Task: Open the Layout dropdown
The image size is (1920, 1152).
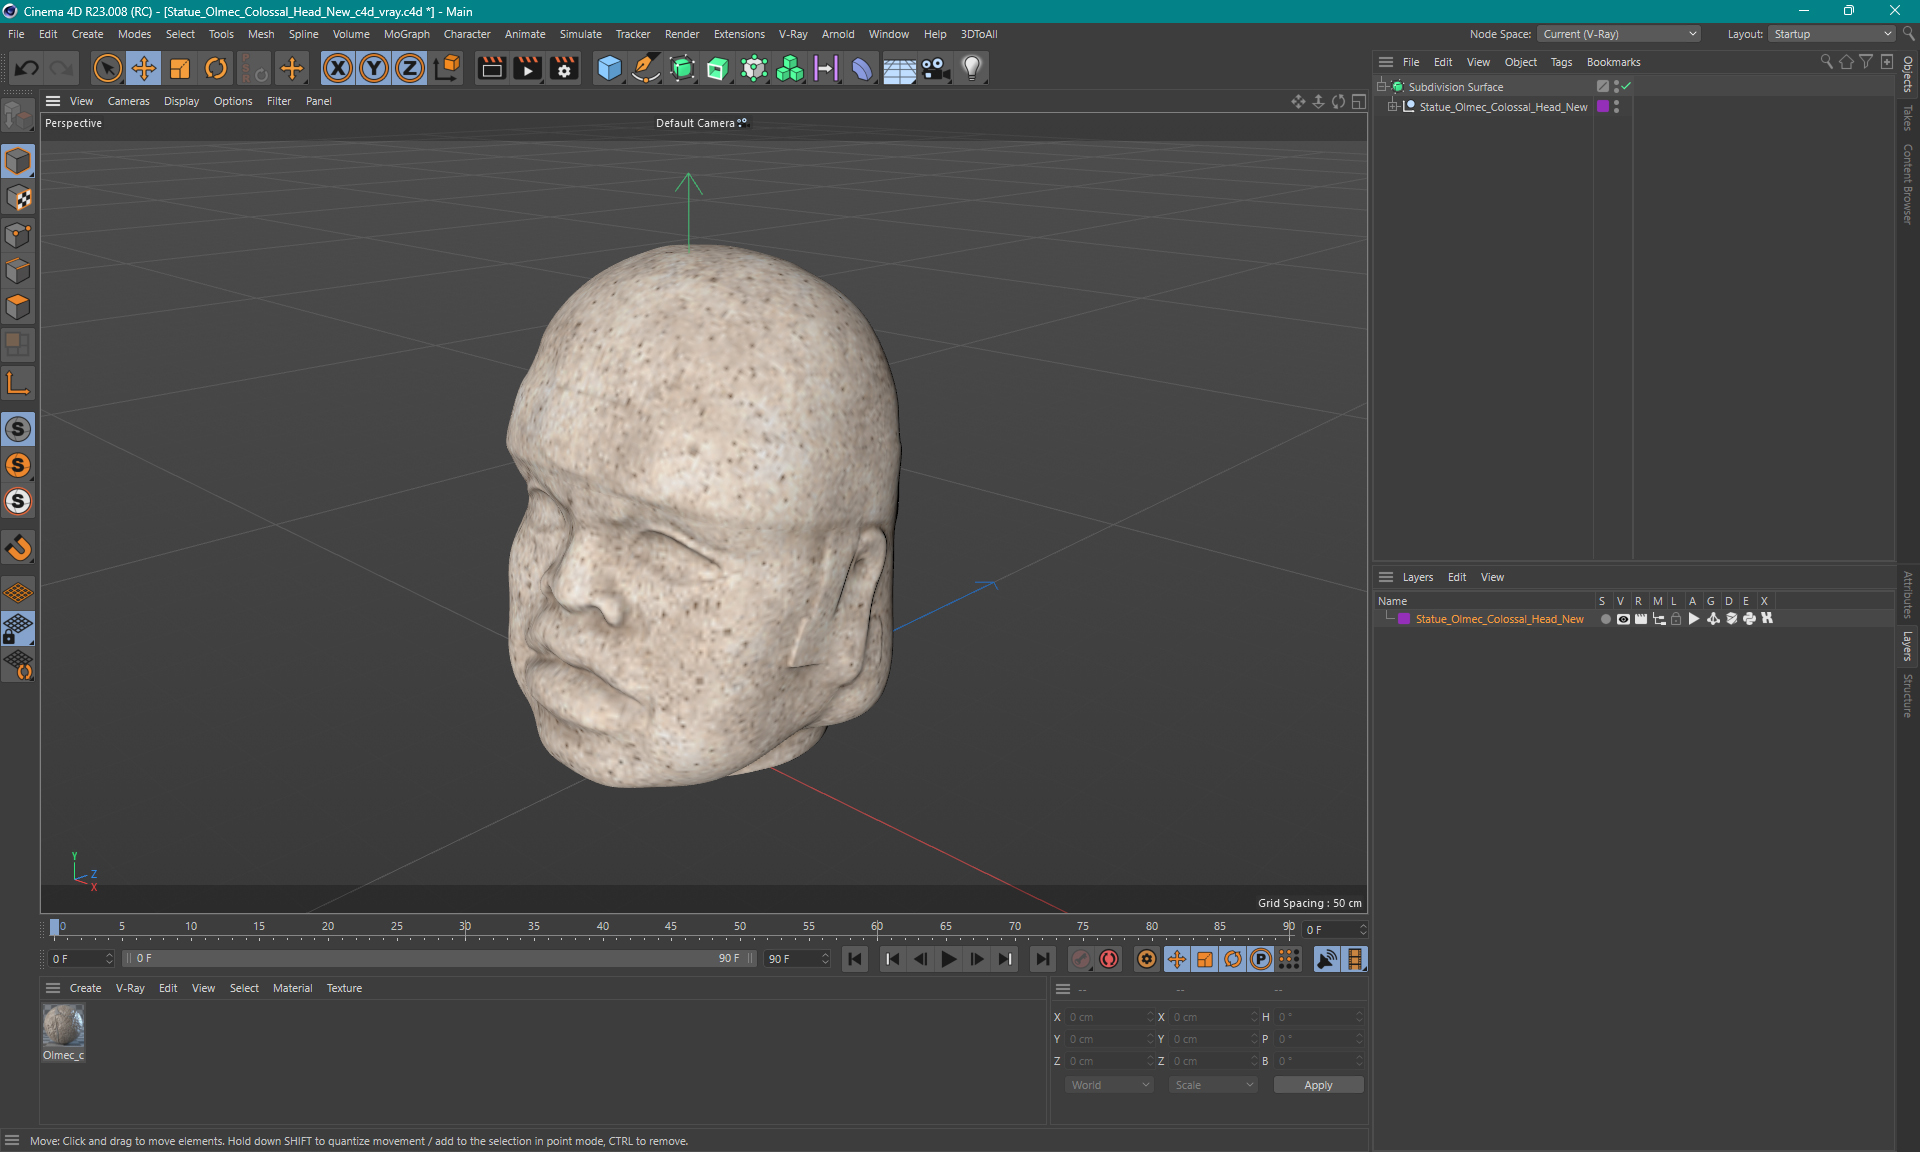Action: pos(1832,34)
